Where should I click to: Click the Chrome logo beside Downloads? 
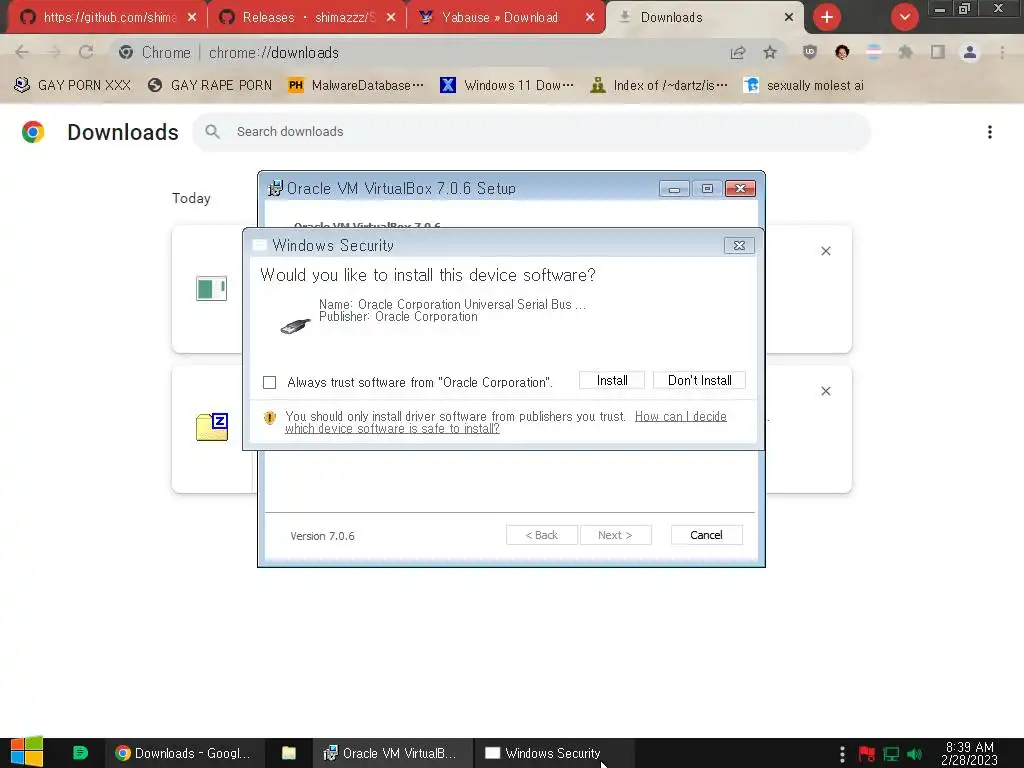point(33,132)
